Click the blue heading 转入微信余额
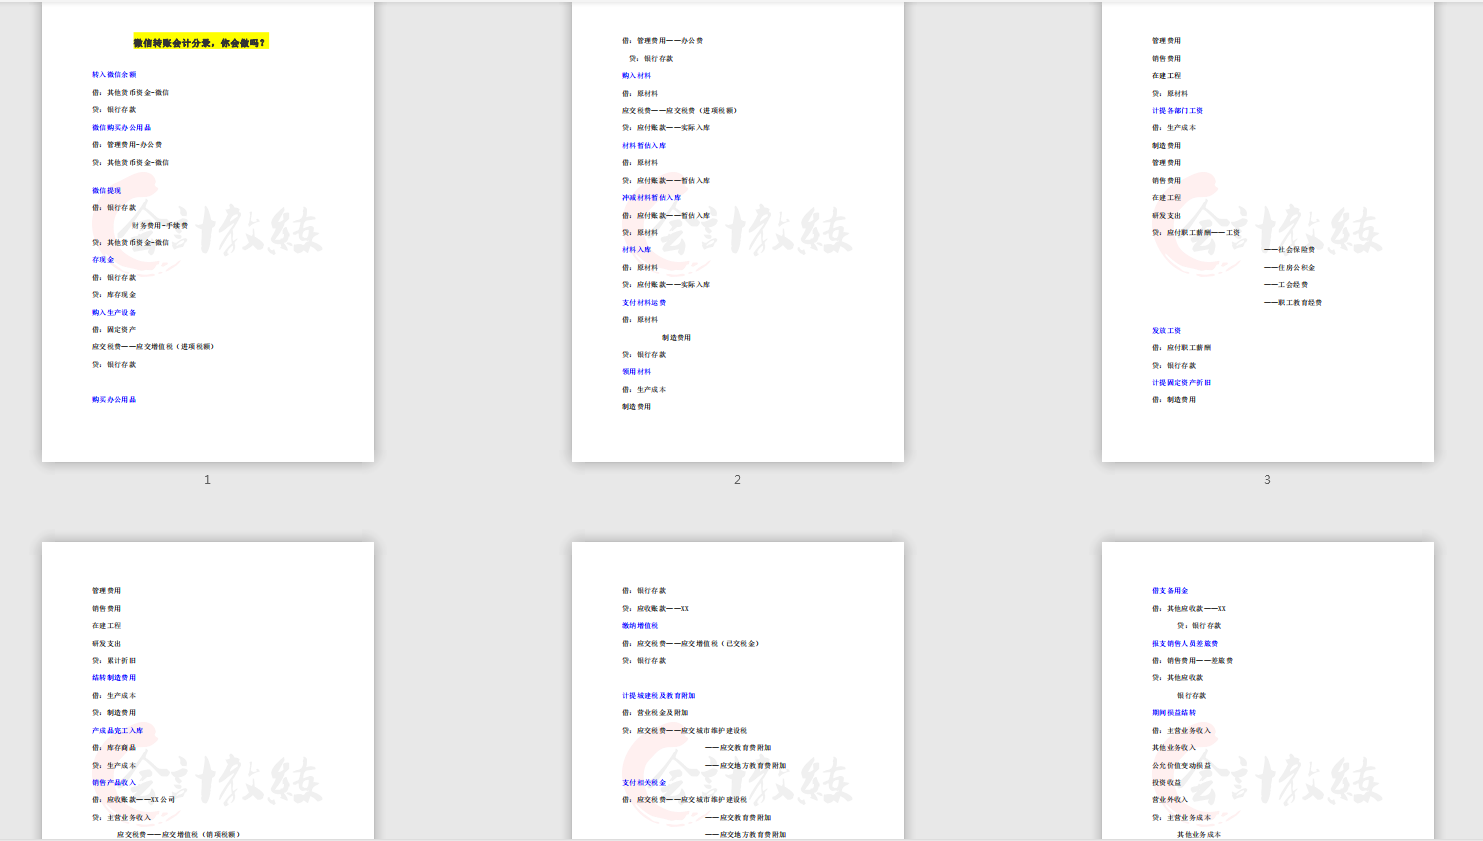 coord(114,75)
